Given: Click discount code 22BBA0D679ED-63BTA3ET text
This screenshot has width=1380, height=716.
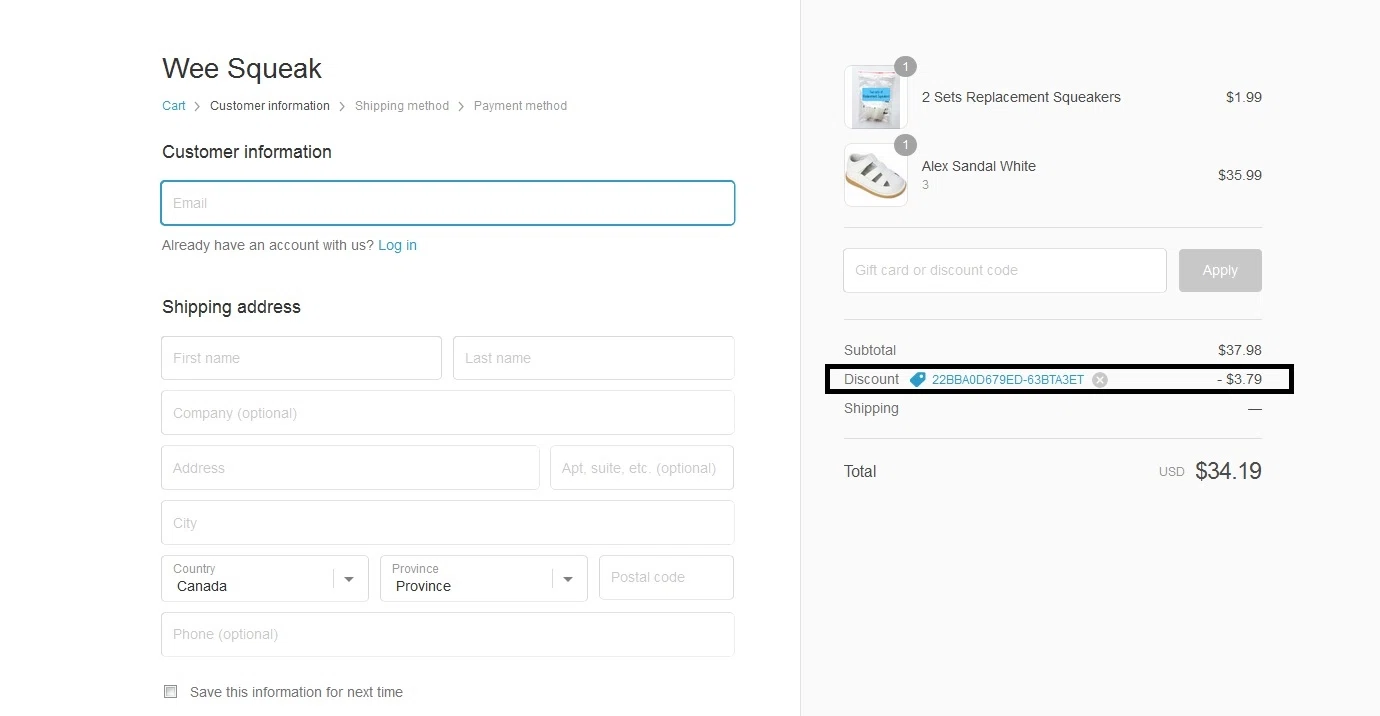Looking at the screenshot, I should pos(1008,380).
